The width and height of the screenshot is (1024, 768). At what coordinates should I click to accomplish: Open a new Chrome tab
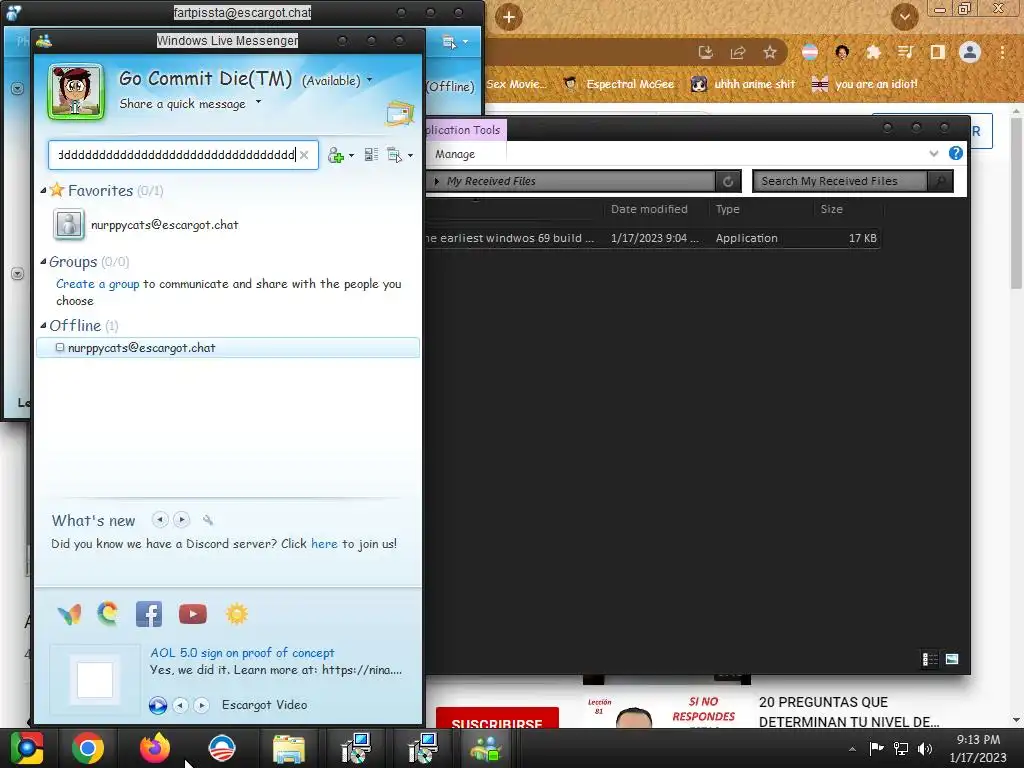point(509,17)
